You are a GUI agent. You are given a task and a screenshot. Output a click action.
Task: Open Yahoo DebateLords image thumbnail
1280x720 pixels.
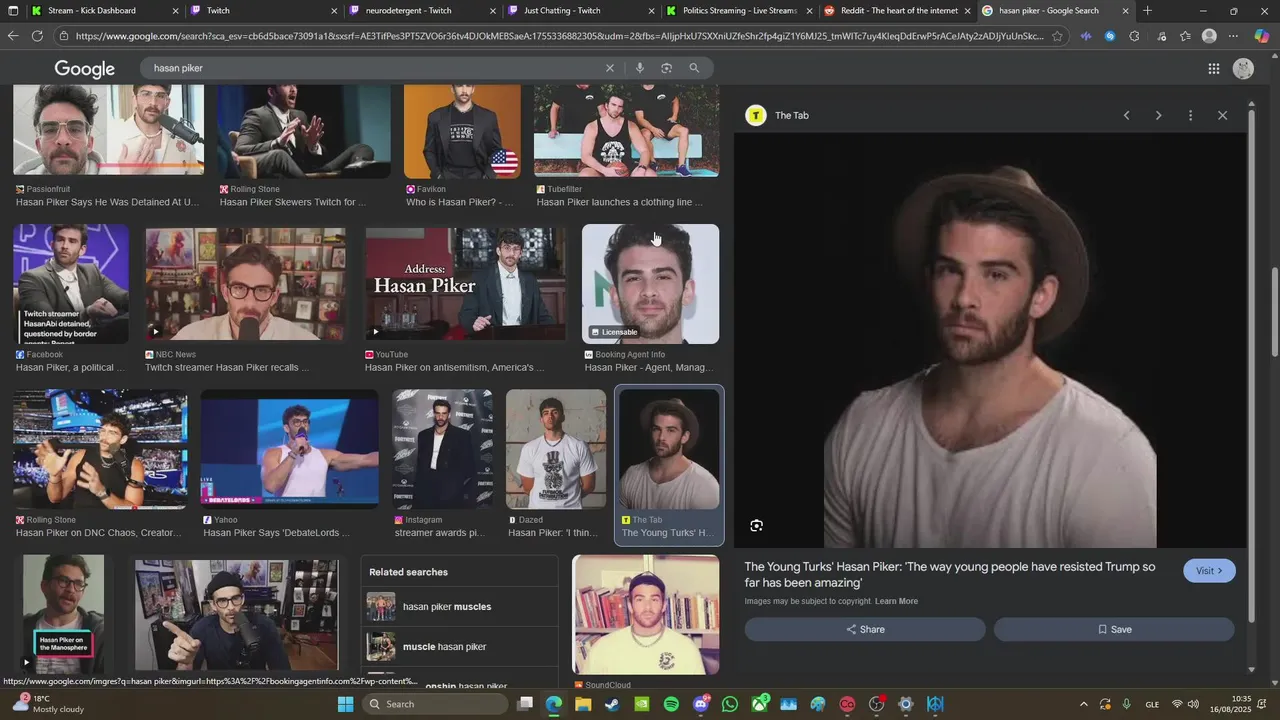(290, 449)
